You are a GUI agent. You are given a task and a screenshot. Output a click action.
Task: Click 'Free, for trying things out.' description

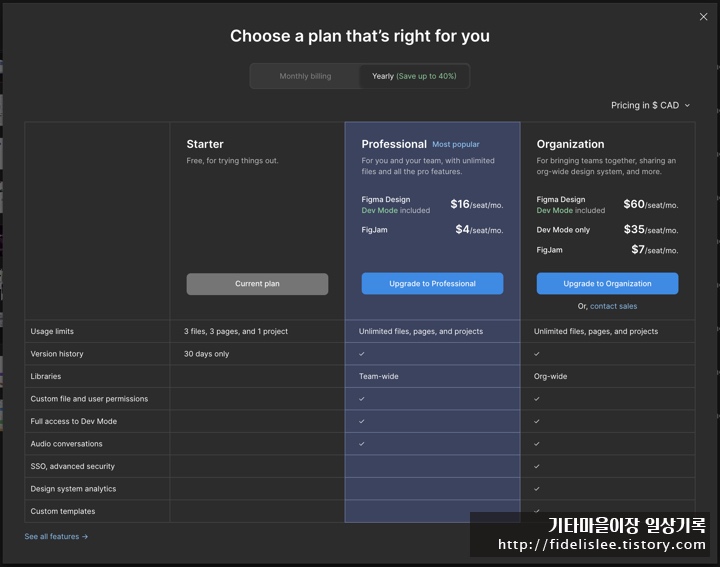click(232, 161)
